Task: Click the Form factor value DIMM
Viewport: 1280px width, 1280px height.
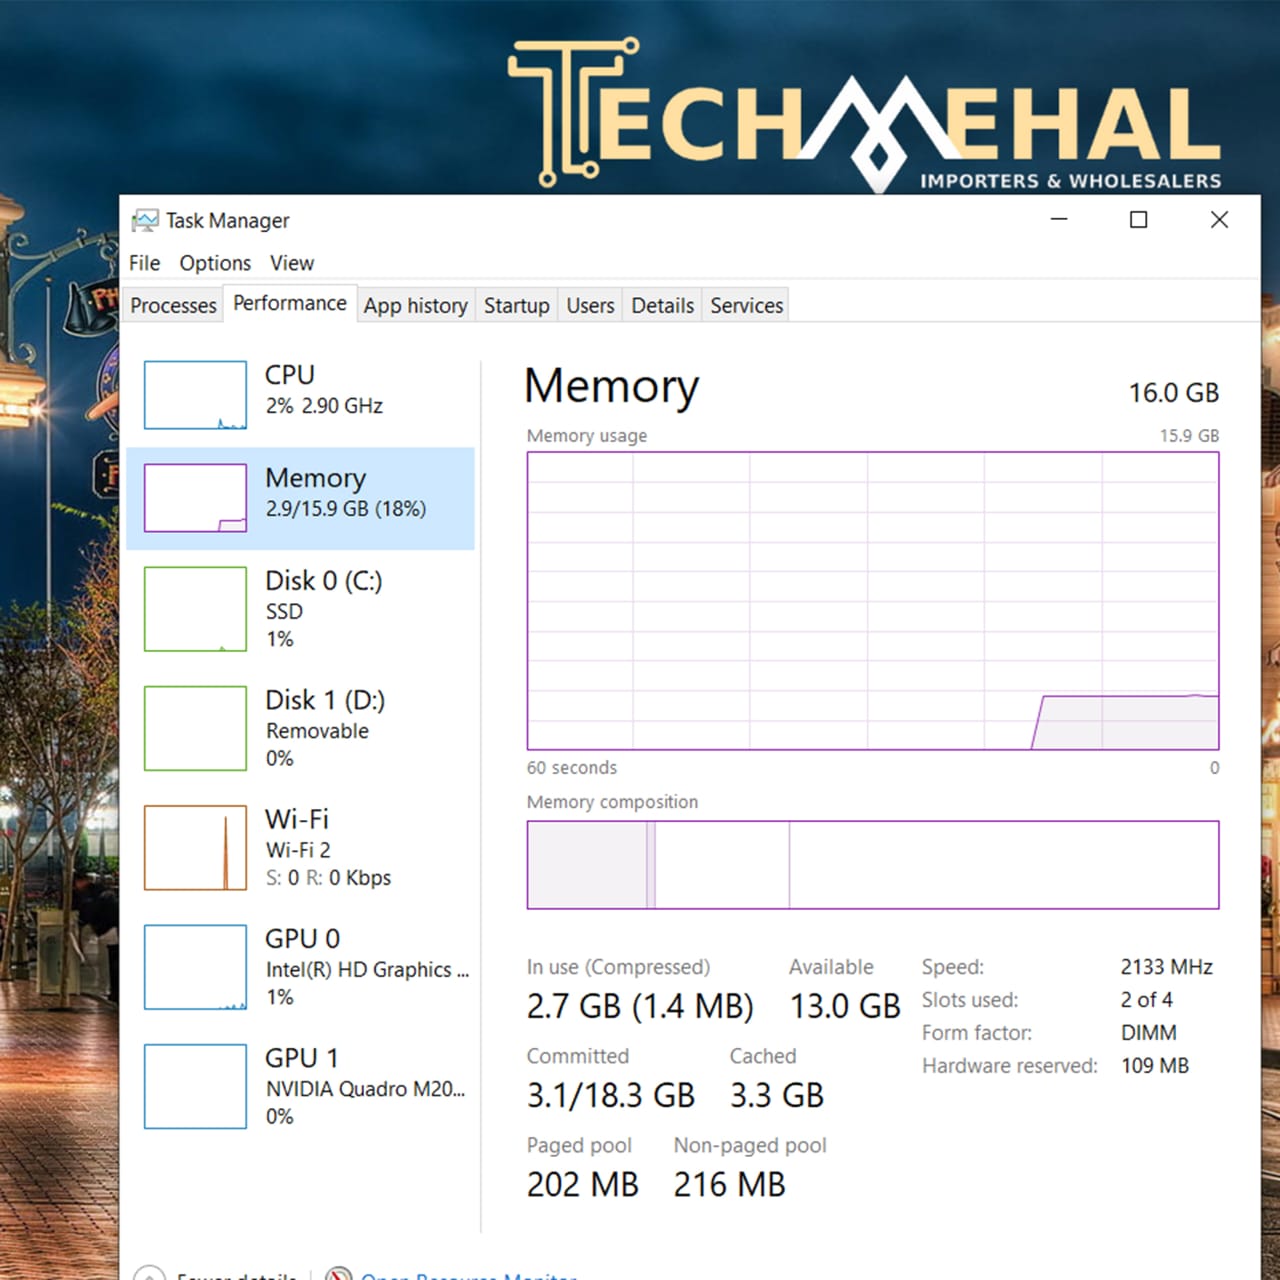Action: 1148,1033
